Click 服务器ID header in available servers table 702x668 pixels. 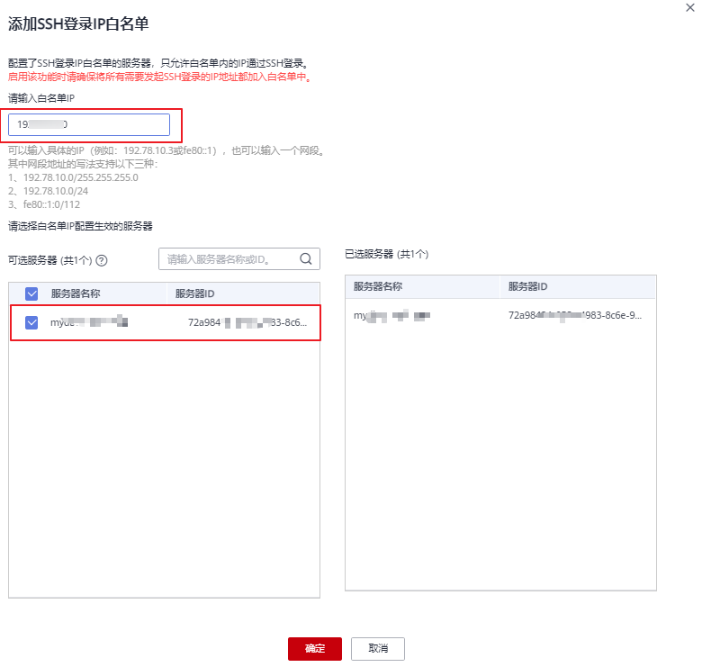coord(195,294)
